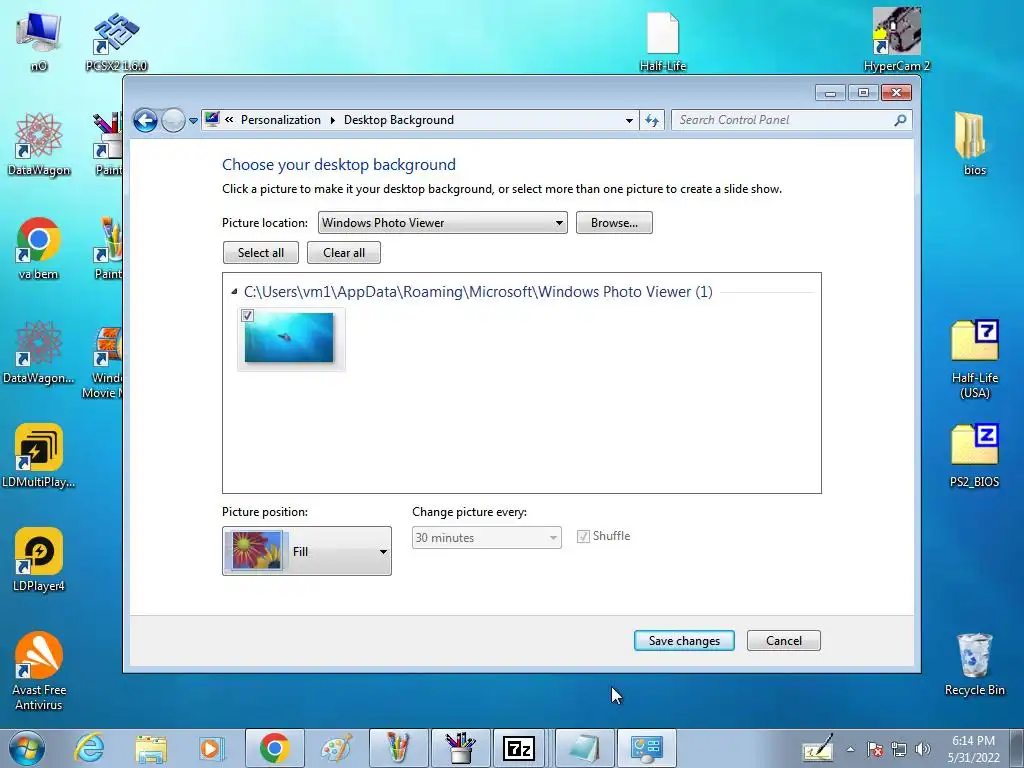The width and height of the screenshot is (1024, 768).
Task: Click the Browse... button
Action: (614, 223)
